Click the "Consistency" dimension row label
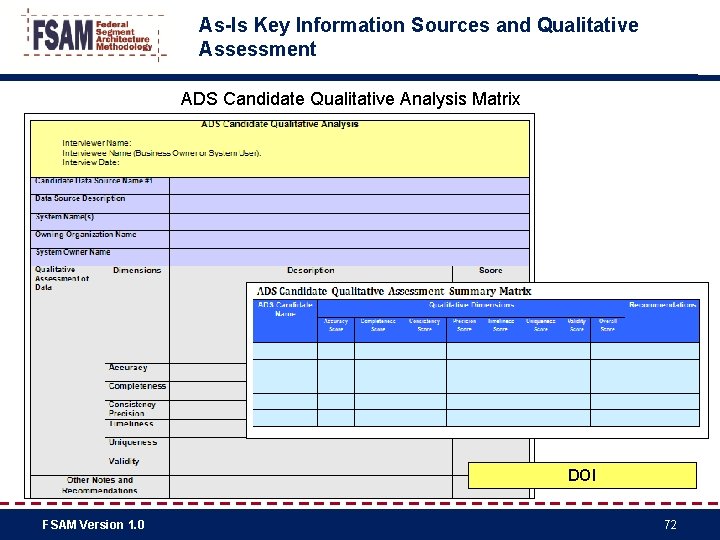The image size is (720, 540). 132,405
